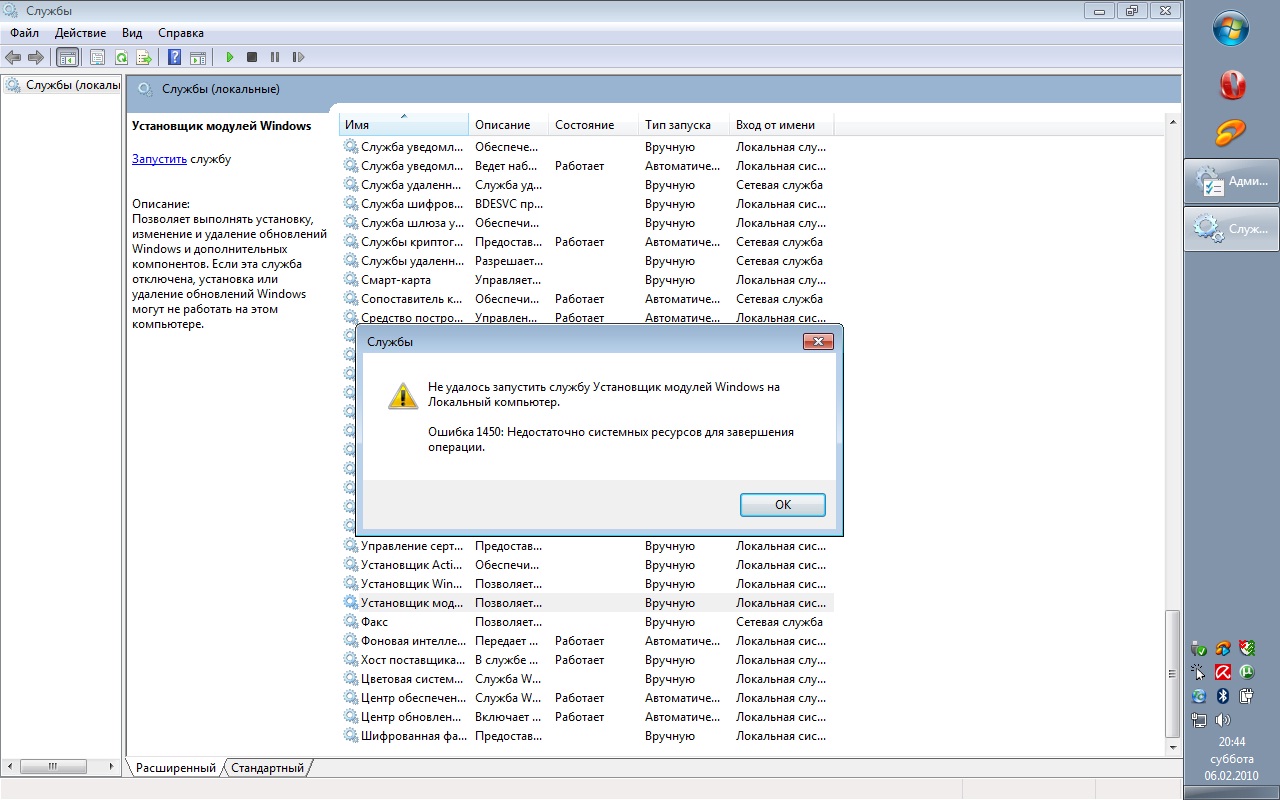
Task: Click the cursor-with-sparkle tray icon
Action: [x=1199, y=672]
